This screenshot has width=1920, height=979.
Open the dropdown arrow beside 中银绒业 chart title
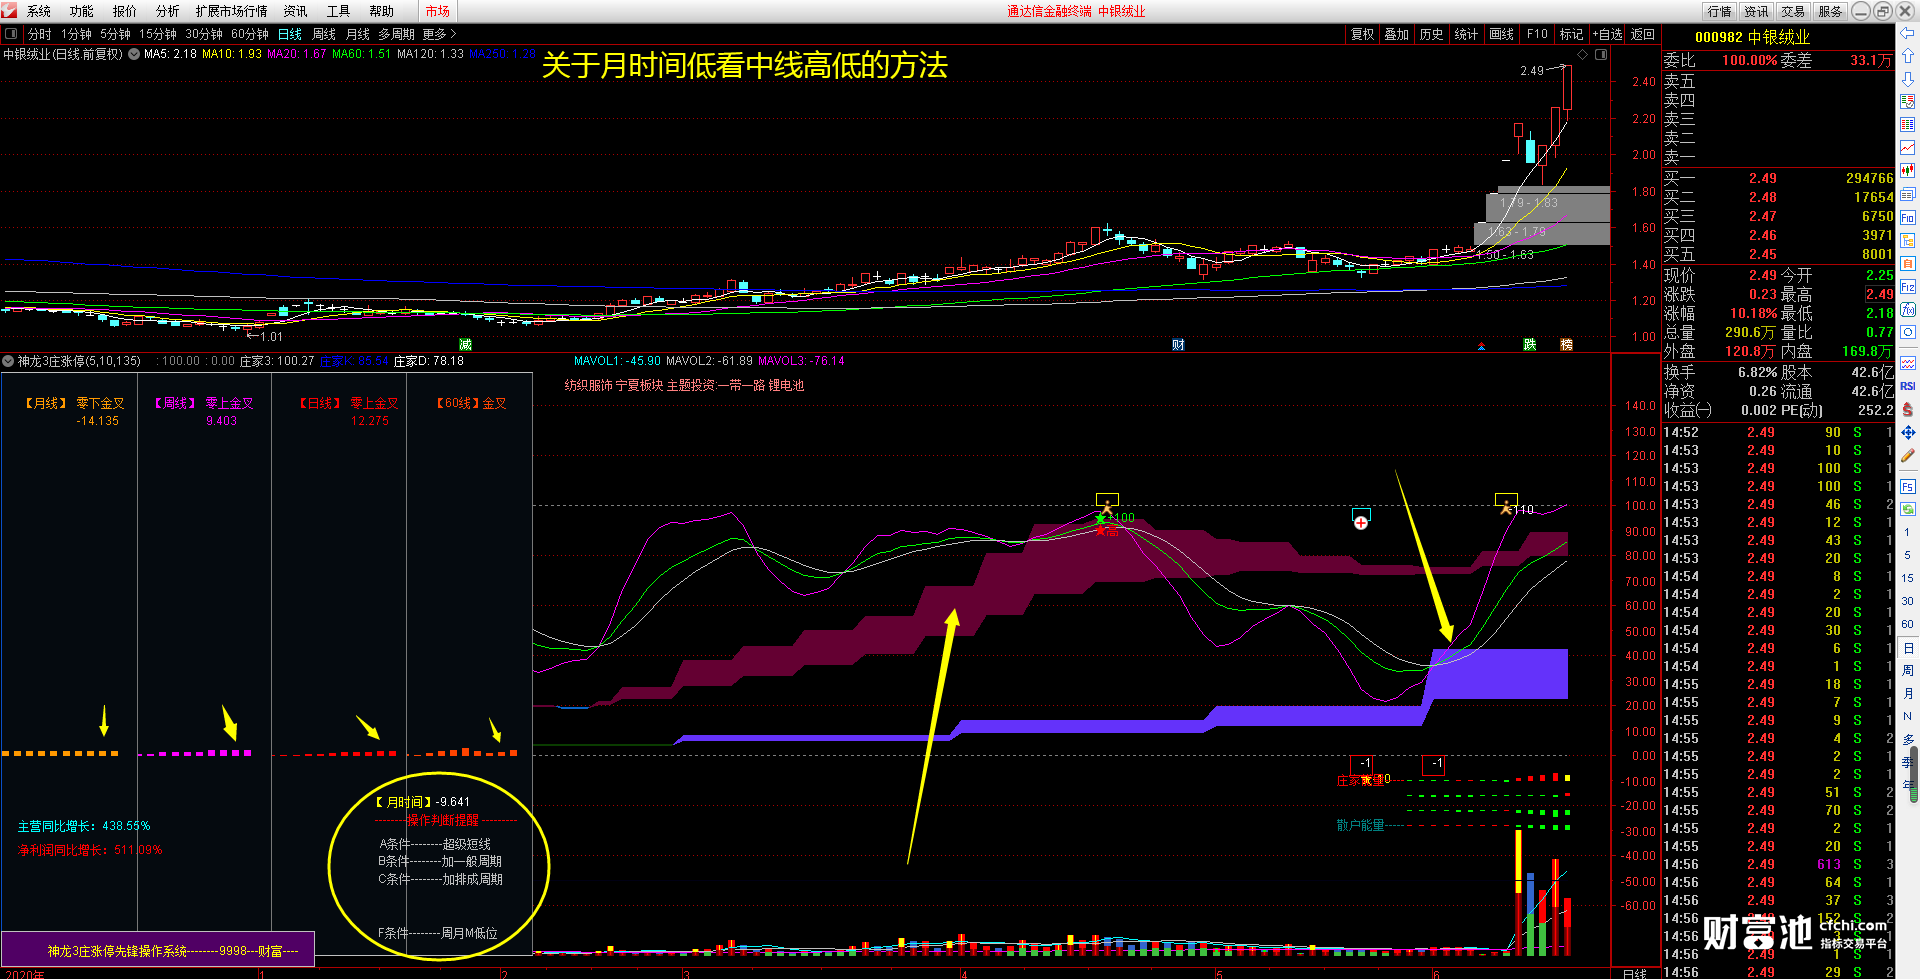[134, 54]
